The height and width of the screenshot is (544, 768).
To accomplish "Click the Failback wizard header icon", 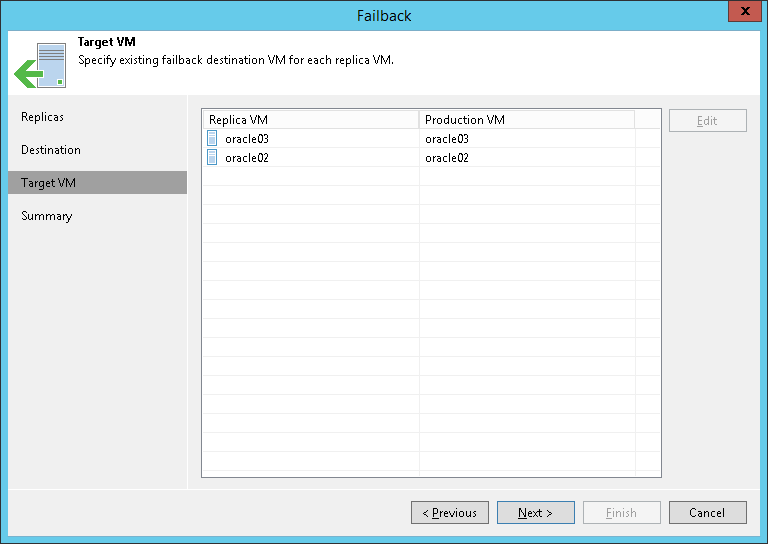I will coord(40,66).
